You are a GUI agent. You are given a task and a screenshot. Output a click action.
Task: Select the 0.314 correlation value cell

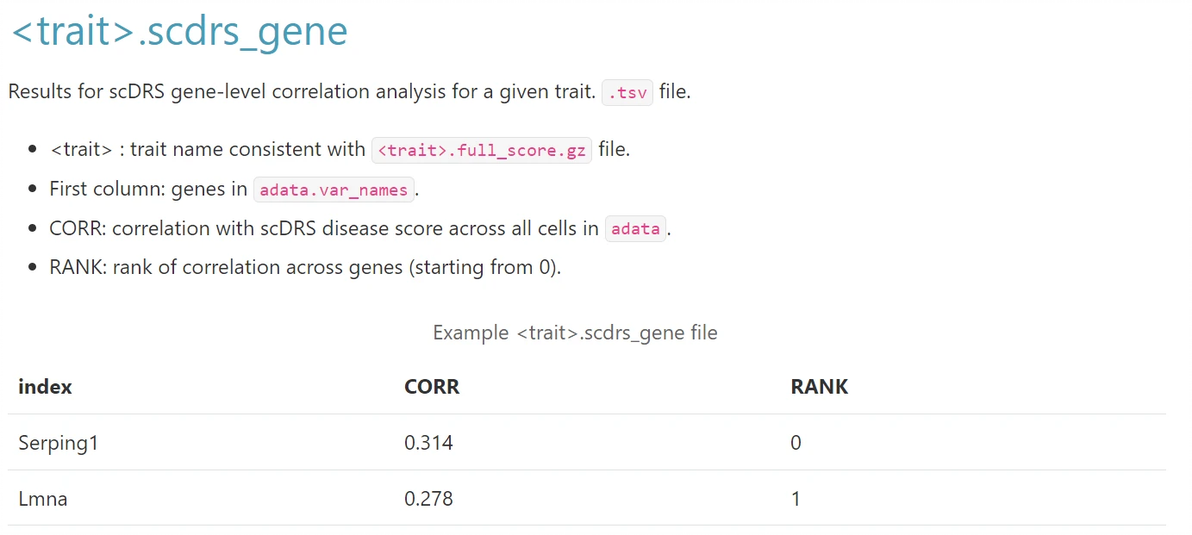[428, 443]
